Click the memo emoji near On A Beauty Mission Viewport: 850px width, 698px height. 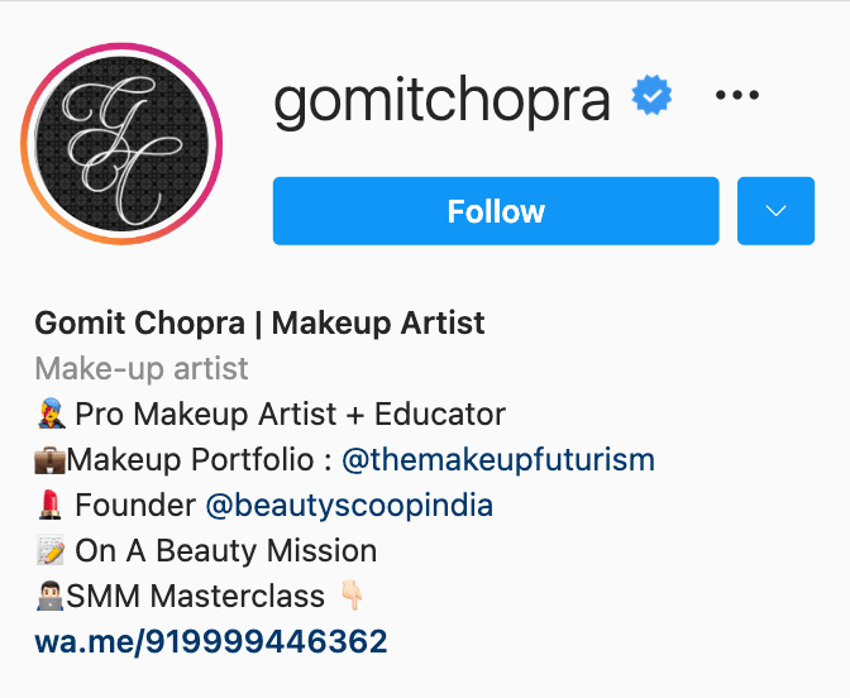[x=51, y=551]
